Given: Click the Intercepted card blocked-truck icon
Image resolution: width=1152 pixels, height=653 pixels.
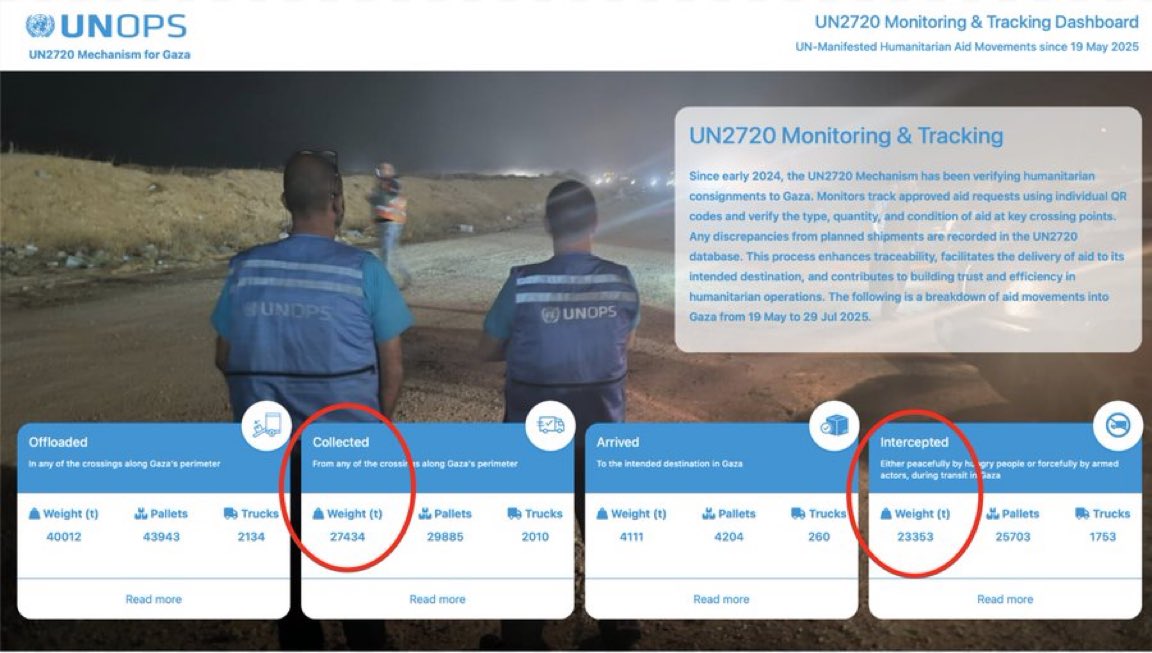Looking at the screenshot, I should click(x=1118, y=425).
